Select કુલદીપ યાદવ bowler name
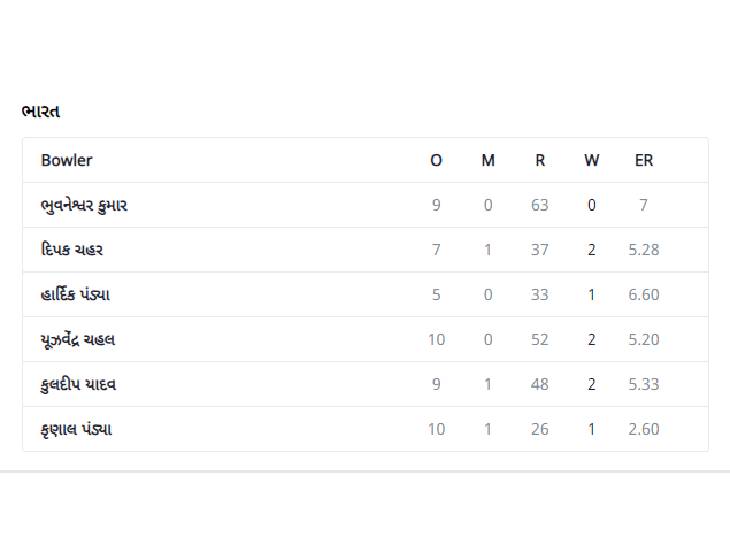Screen dimensions: 730x548 [x=78, y=385]
